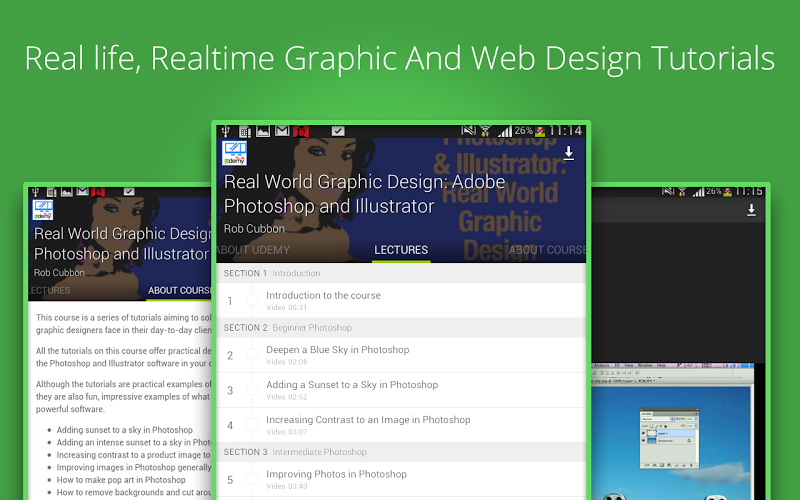Tap the download icon in right phone toolbar

[x=751, y=210]
